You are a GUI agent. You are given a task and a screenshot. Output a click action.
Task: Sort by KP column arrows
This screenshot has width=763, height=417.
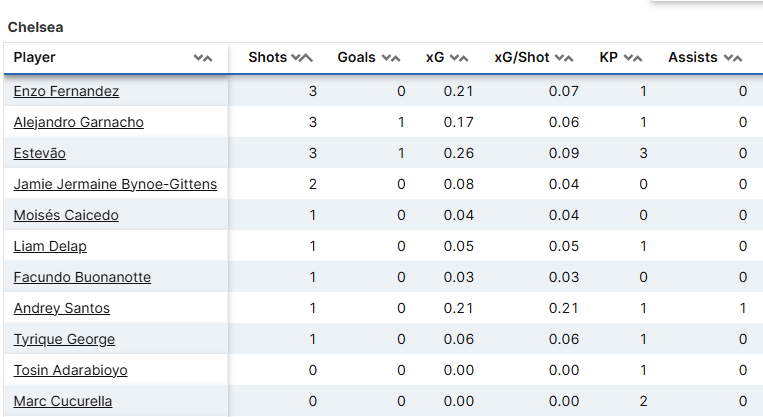click(633, 58)
